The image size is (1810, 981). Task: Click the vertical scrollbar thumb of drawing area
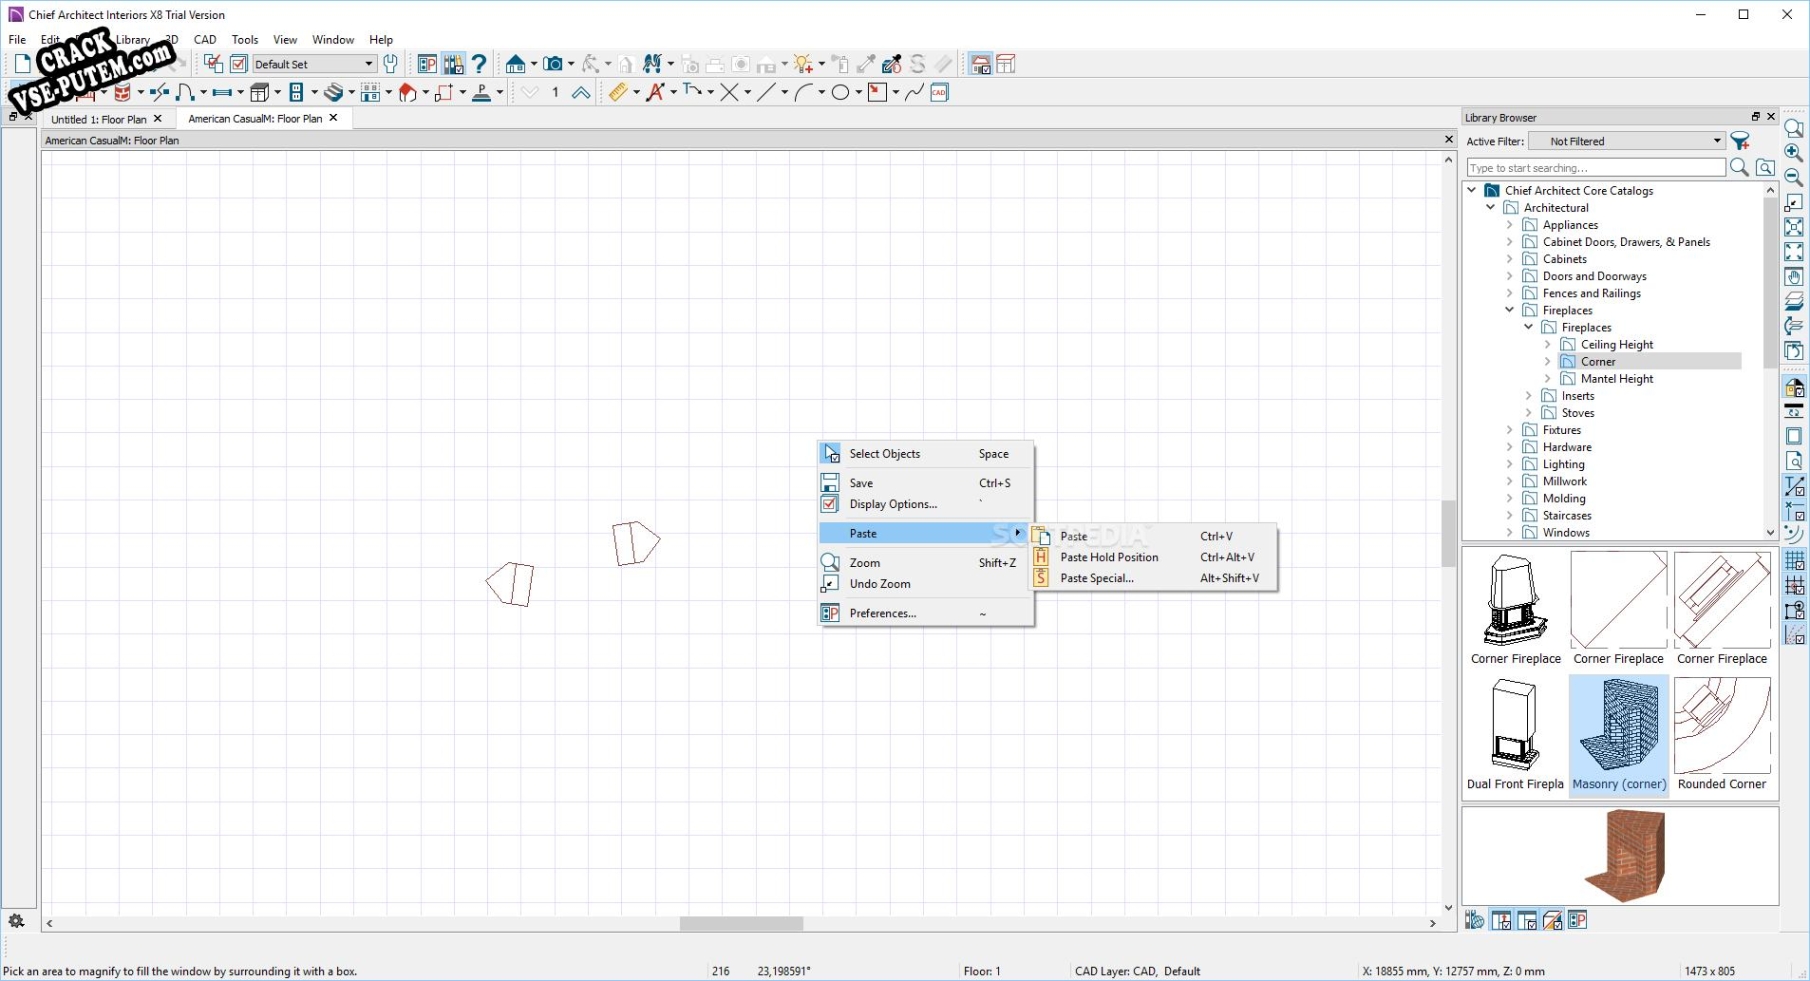coord(1448,534)
